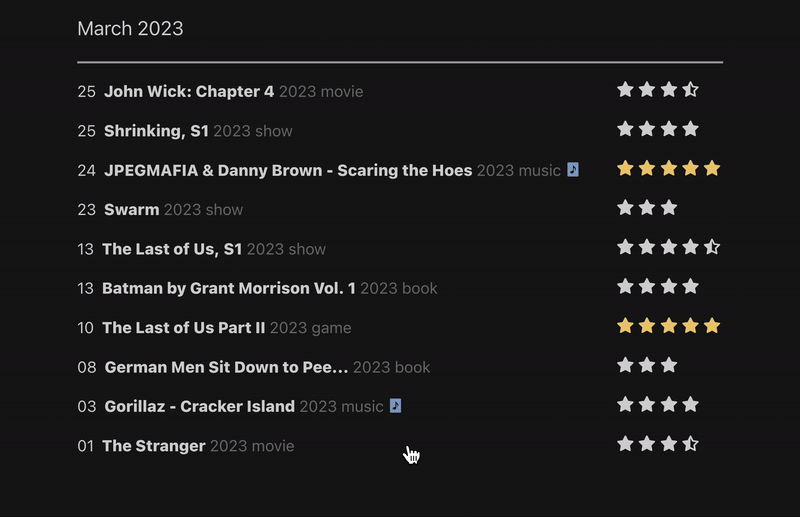This screenshot has width=800, height=517.
Task: Click the March 2023 section heading
Action: (130, 28)
